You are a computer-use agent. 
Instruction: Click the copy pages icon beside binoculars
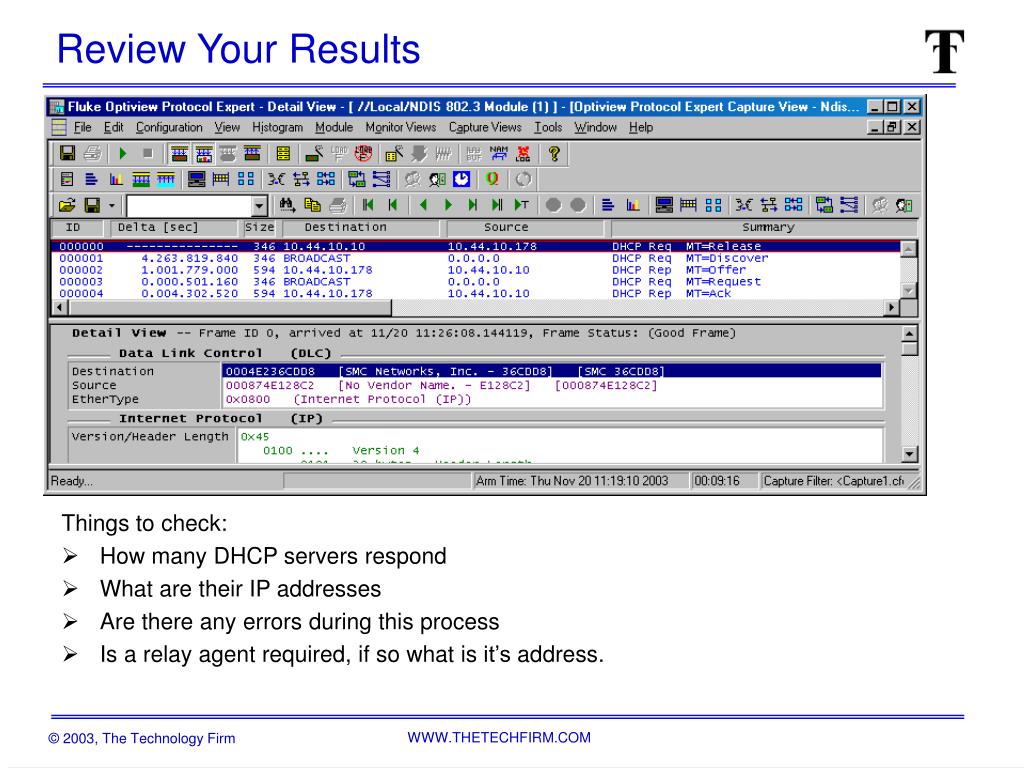coord(312,206)
